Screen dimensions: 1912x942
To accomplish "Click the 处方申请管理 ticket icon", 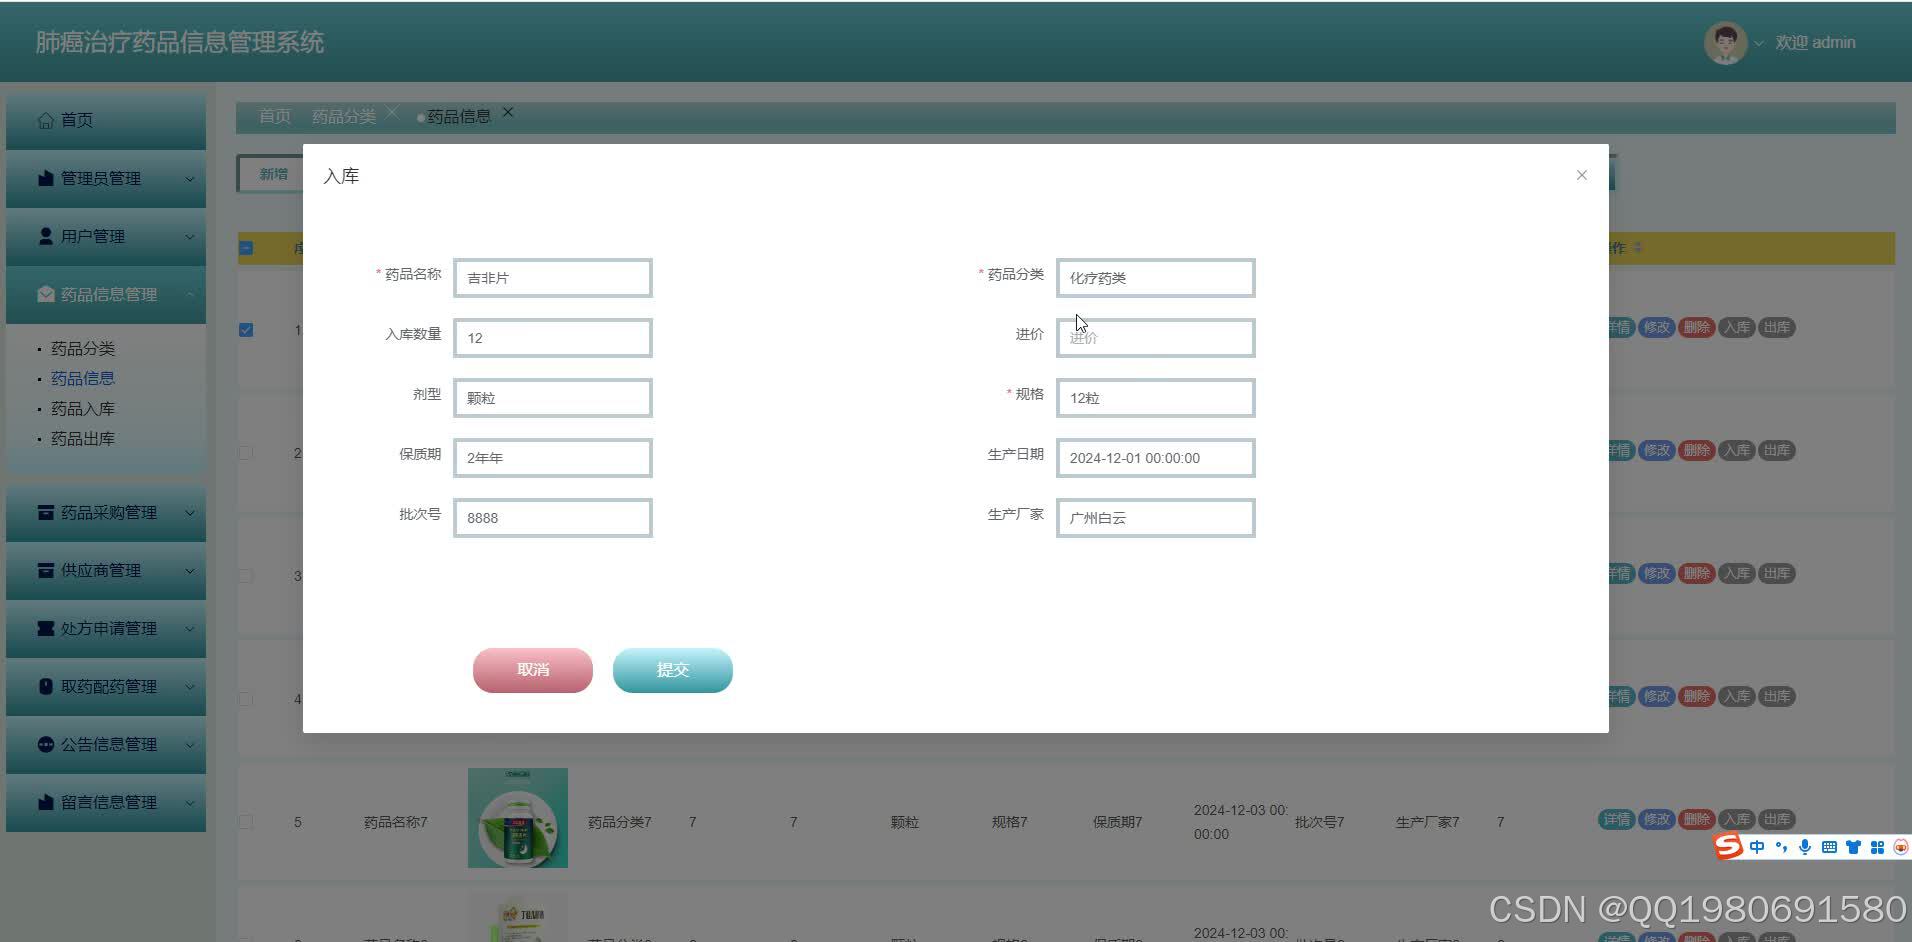I will pos(46,628).
